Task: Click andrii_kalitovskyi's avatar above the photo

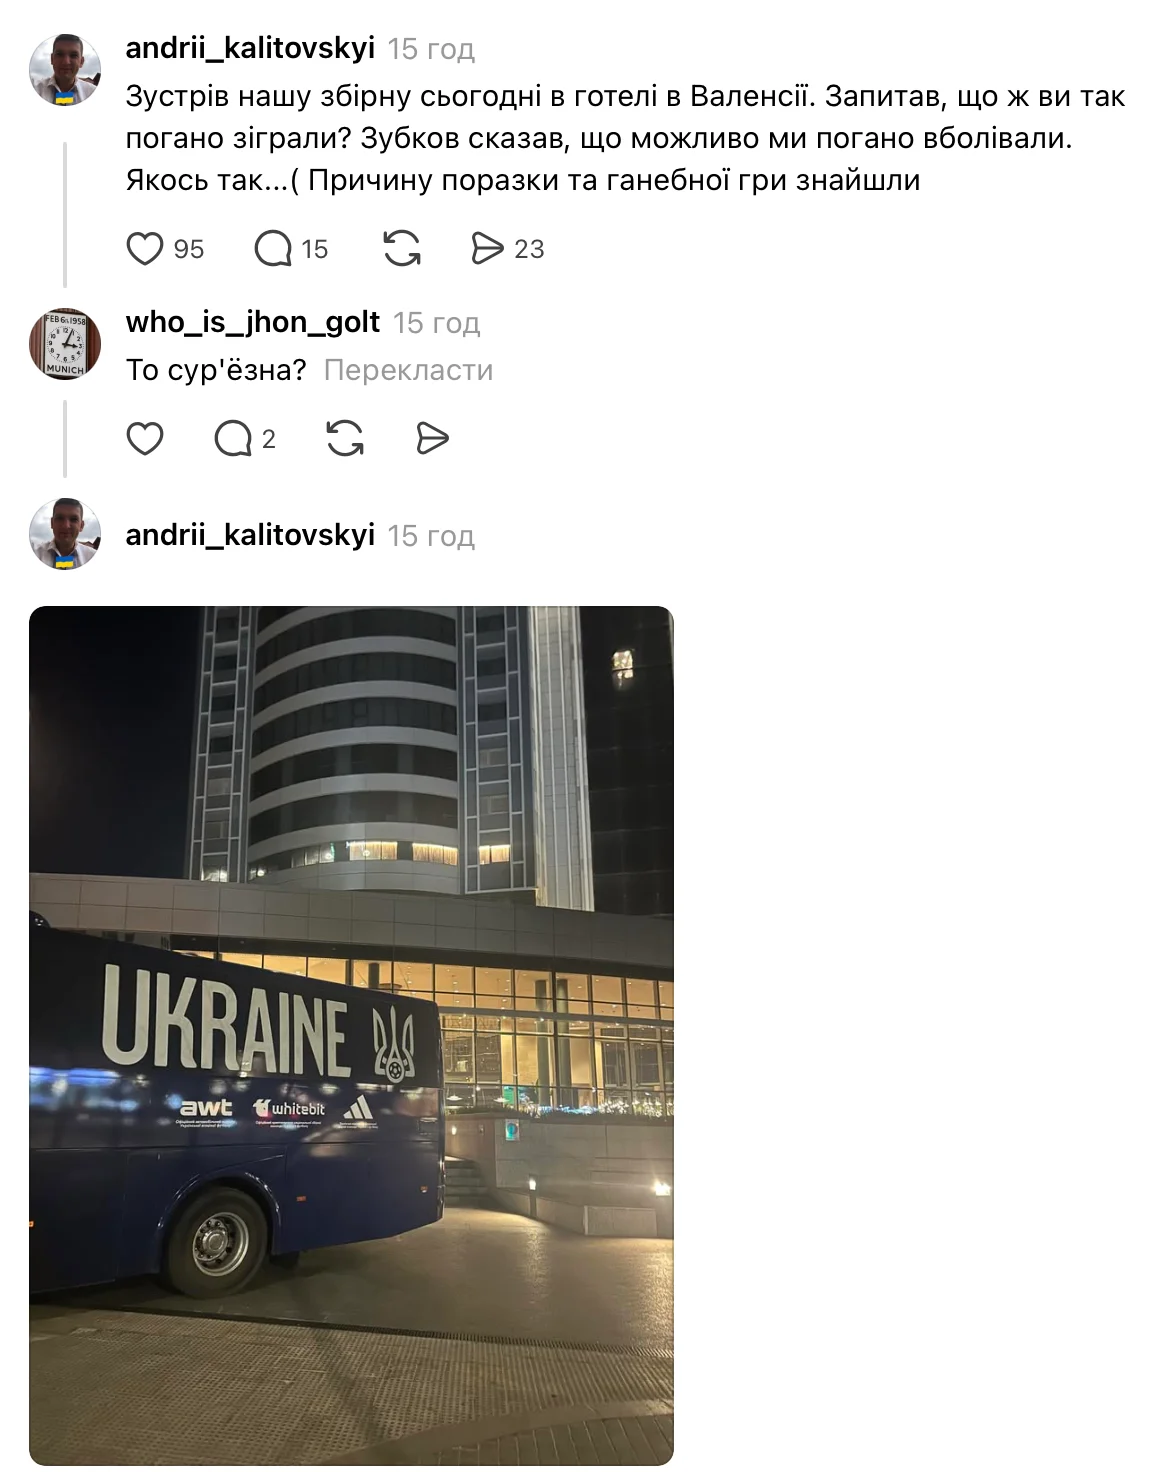Action: (65, 533)
